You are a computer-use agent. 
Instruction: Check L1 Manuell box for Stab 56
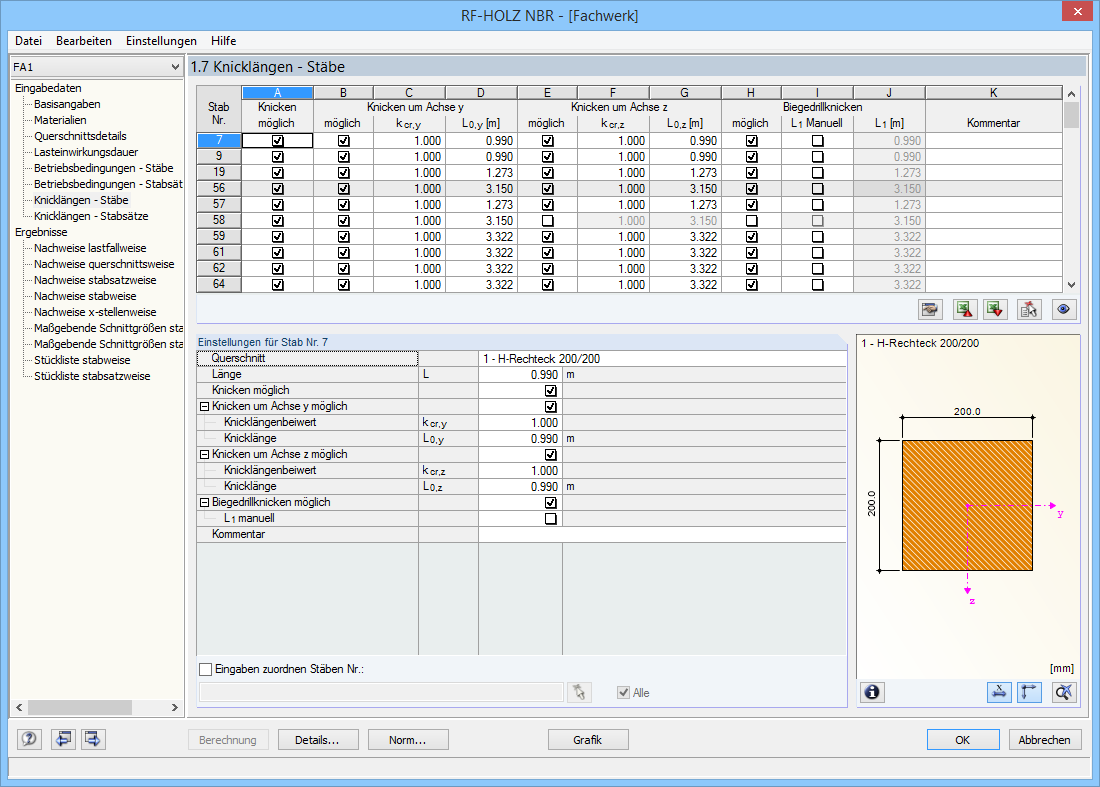817,189
